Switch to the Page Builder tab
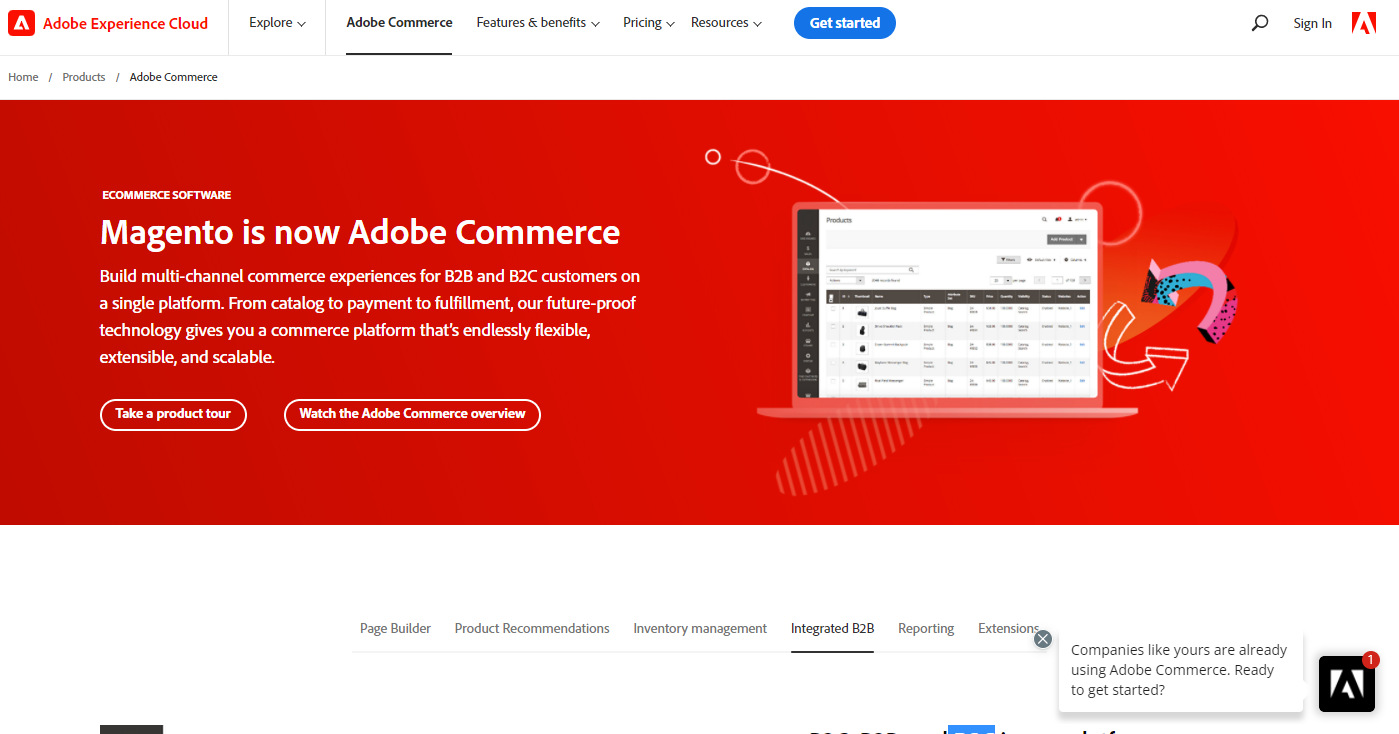Image resolution: width=1399 pixels, height=734 pixels. [x=395, y=629]
